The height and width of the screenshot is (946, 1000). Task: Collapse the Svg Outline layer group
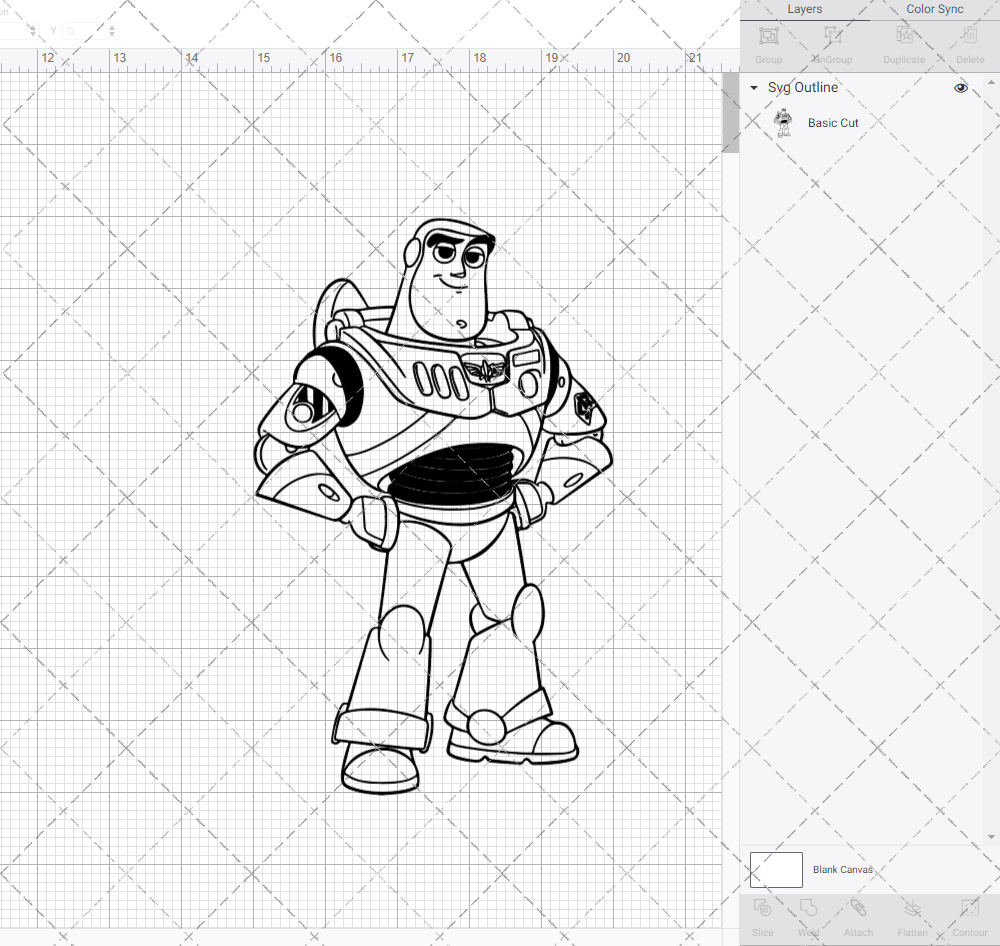tap(754, 88)
